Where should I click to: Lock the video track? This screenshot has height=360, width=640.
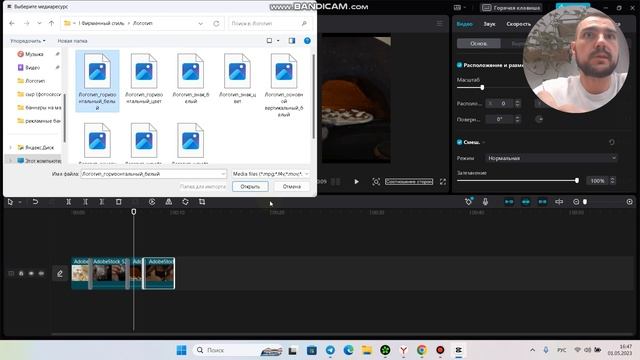pyautogui.click(x=21, y=273)
